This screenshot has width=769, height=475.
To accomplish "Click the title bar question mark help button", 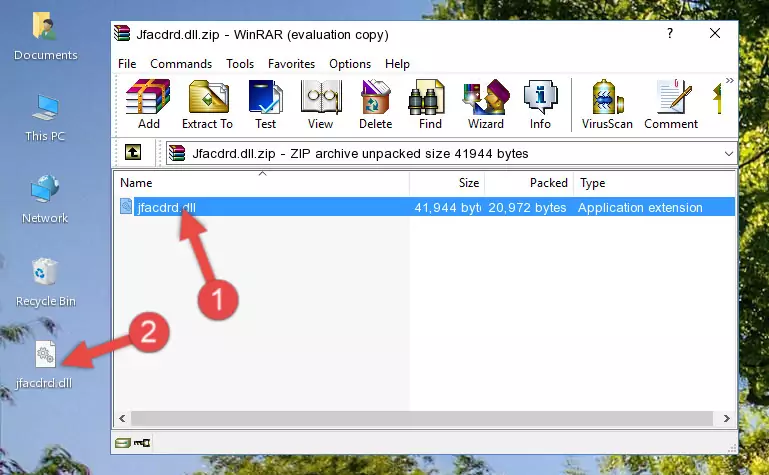I will click(670, 33).
